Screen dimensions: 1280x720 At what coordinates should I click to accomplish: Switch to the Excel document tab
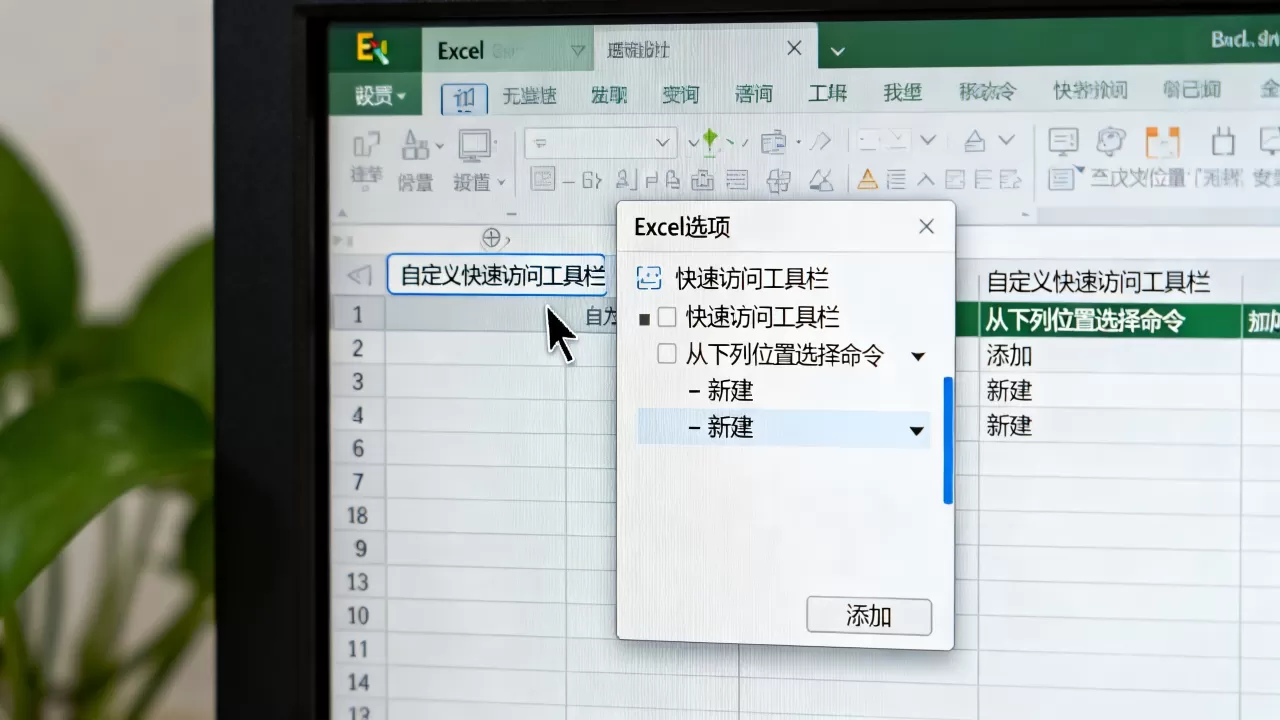508,50
